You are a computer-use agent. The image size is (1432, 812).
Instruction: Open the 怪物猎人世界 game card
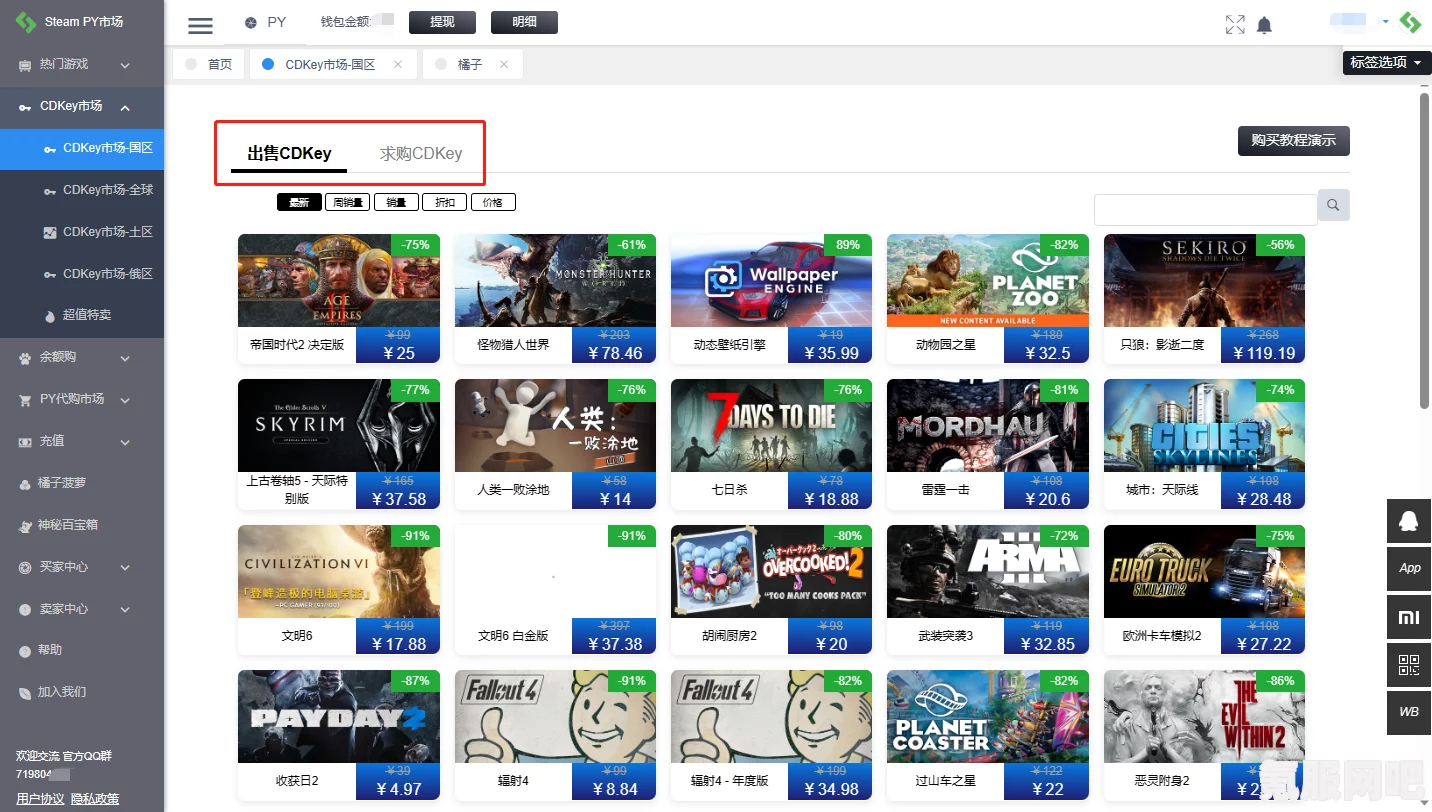coord(555,299)
